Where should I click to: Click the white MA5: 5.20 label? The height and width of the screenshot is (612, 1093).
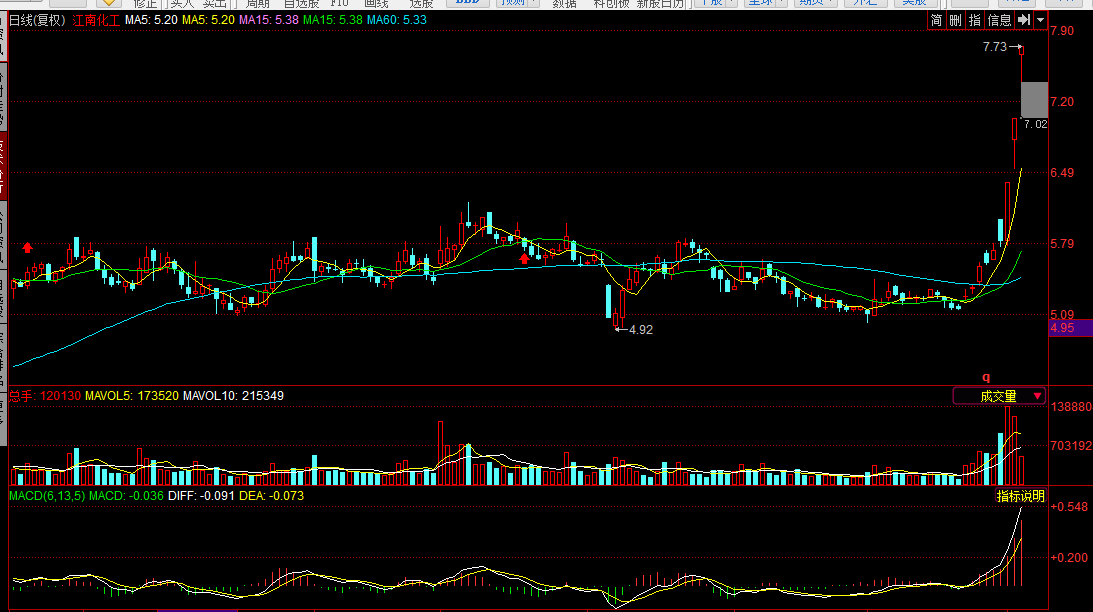151,20
